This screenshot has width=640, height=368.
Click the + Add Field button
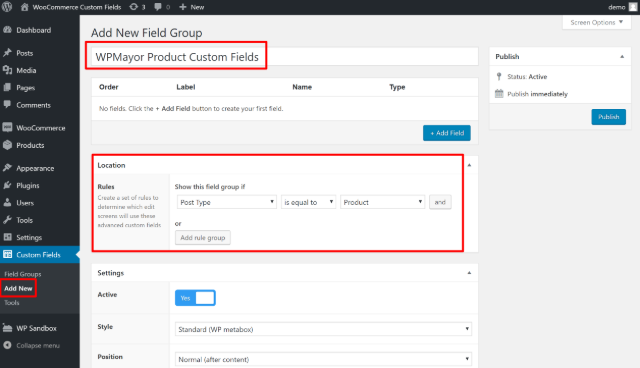447,133
